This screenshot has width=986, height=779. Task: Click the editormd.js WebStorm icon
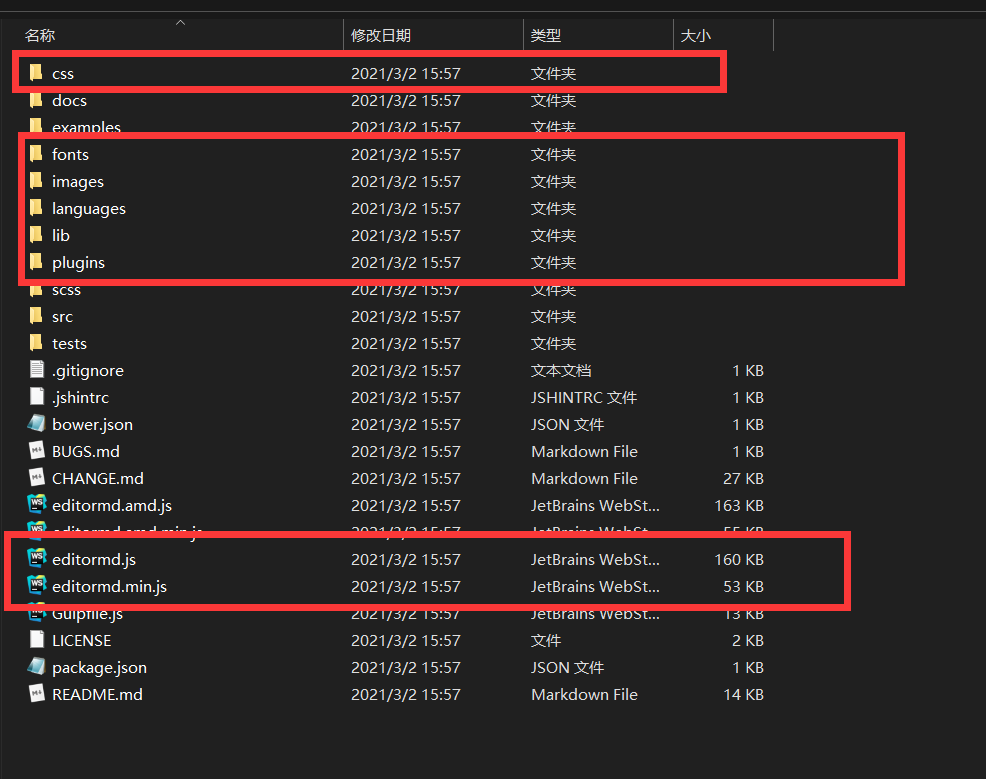click(x=36, y=559)
